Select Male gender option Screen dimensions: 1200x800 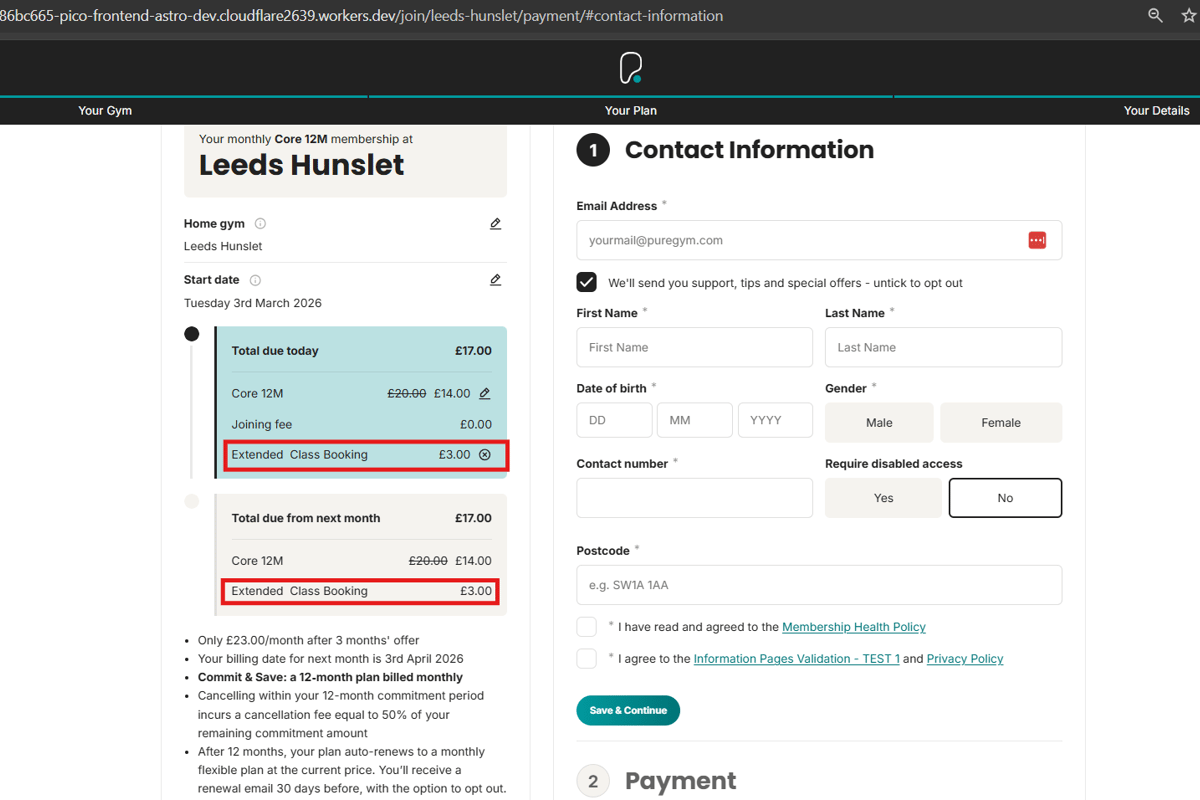879,423
